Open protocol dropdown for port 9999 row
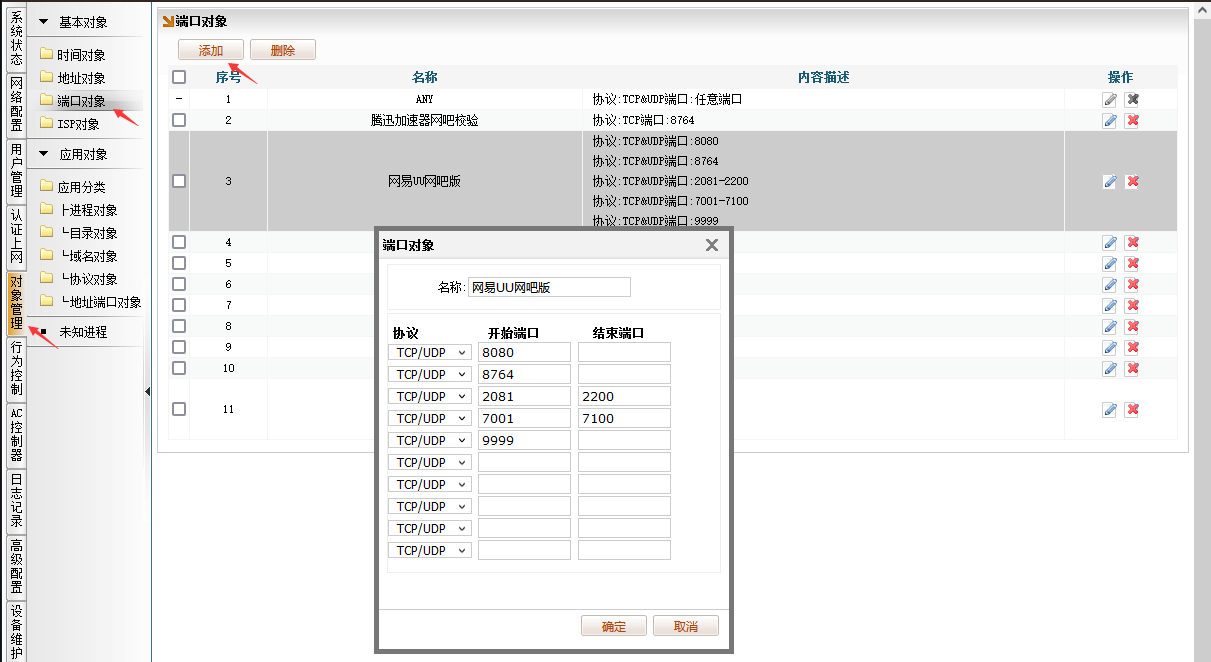Viewport: 1211px width, 662px height. tap(429, 440)
